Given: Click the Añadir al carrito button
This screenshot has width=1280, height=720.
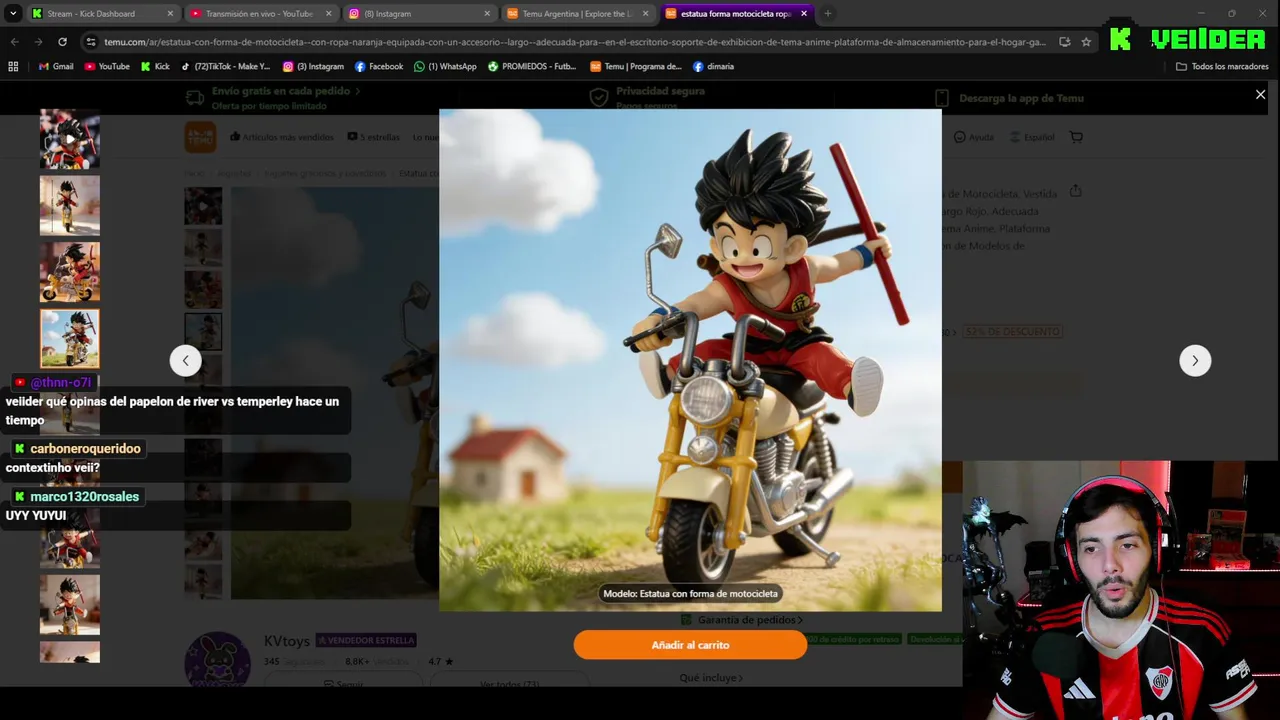Looking at the screenshot, I should tap(690, 645).
